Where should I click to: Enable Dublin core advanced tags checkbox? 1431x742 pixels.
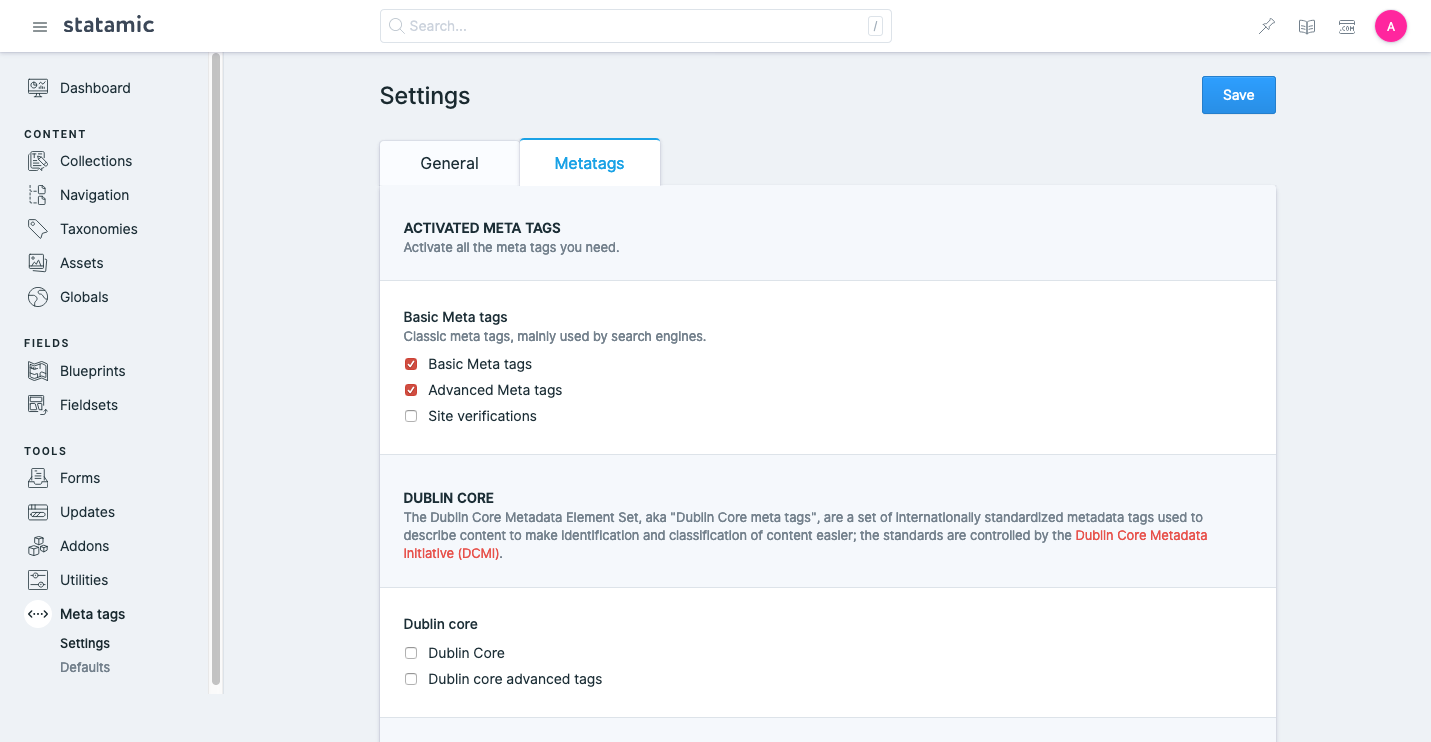pyautogui.click(x=411, y=679)
